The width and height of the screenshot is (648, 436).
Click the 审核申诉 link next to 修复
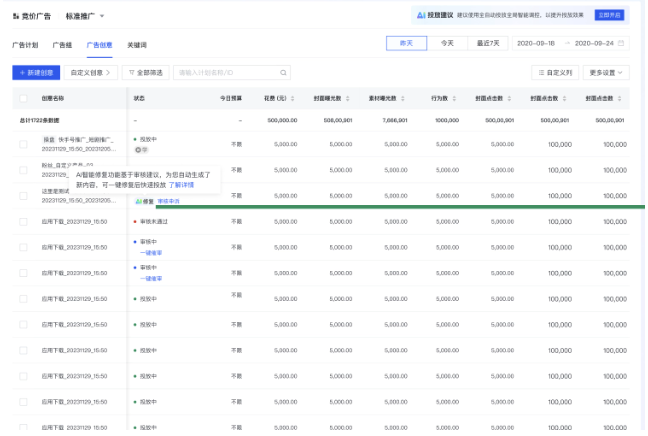pos(169,201)
